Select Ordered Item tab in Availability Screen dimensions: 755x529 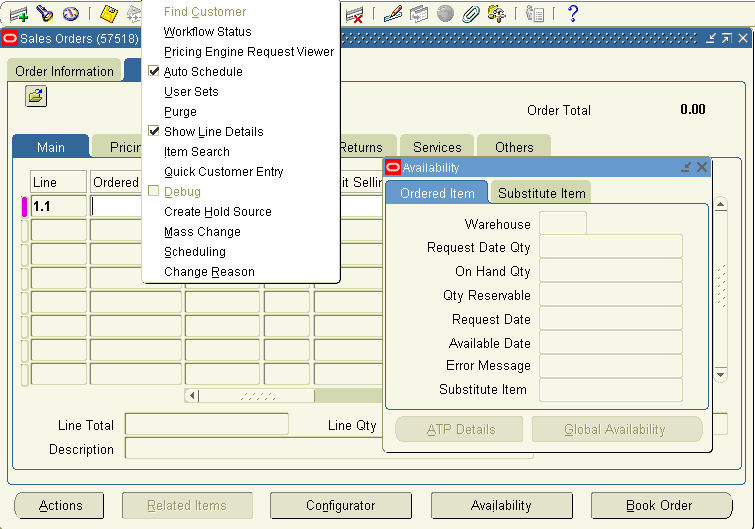point(437,193)
